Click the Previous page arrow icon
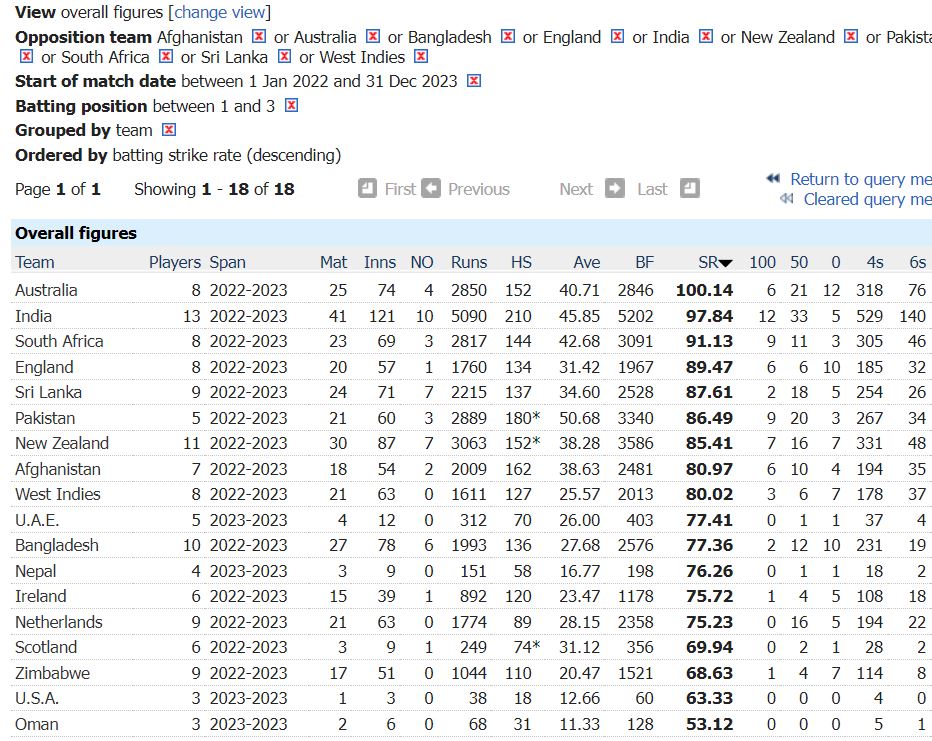Screen dimensions: 932x741 [431, 189]
